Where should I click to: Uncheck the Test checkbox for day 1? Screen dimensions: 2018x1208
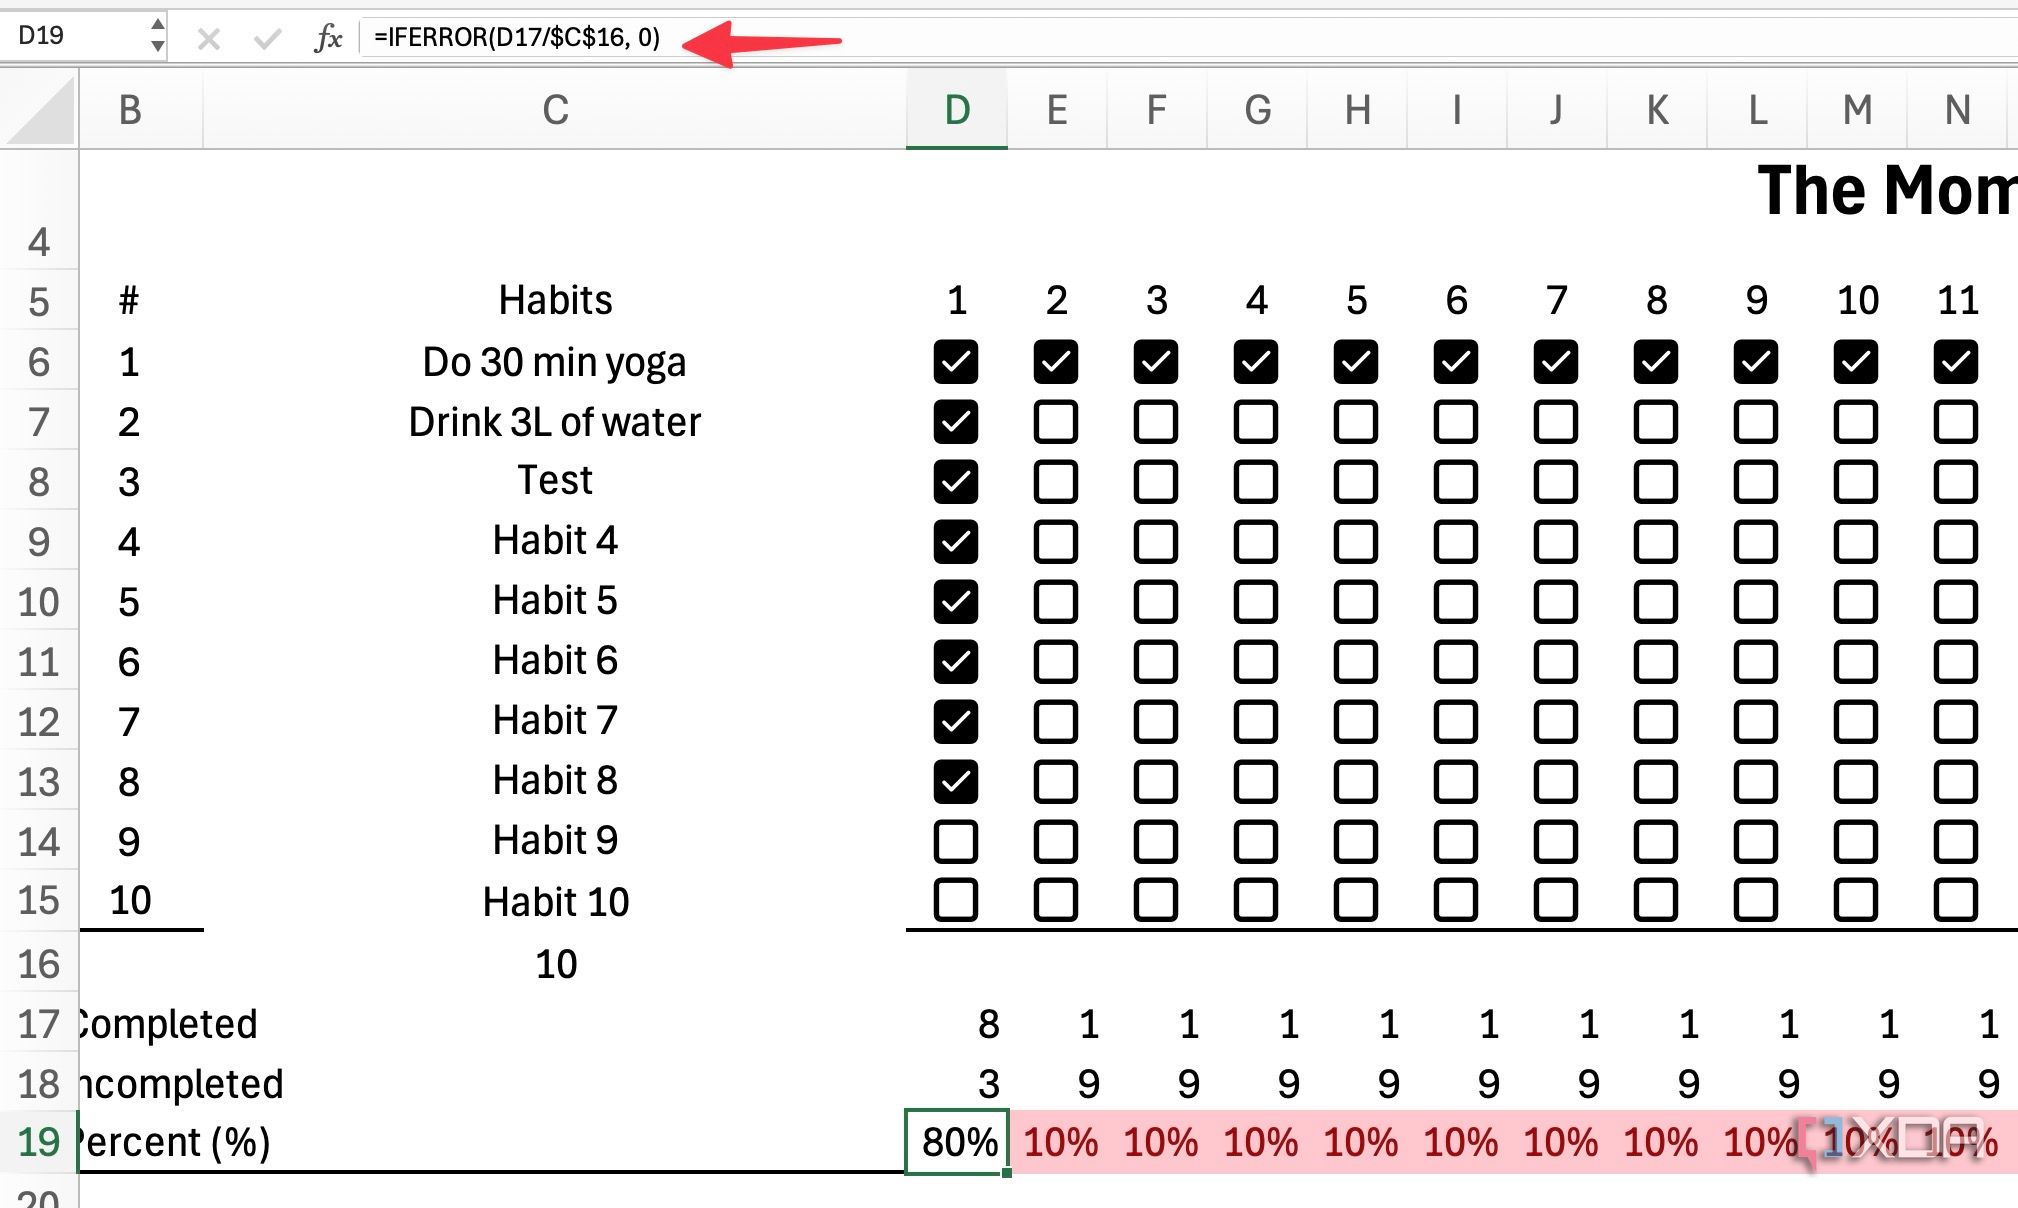(x=955, y=481)
